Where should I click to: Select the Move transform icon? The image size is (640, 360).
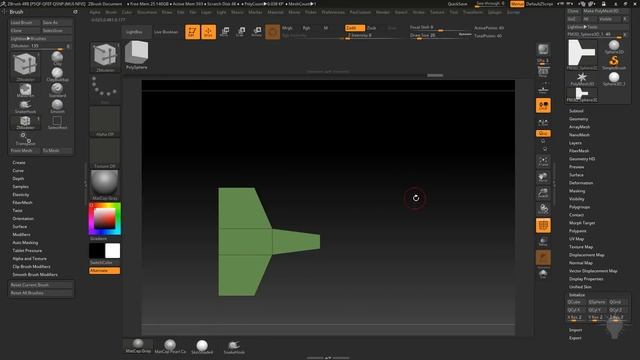pos(224,32)
